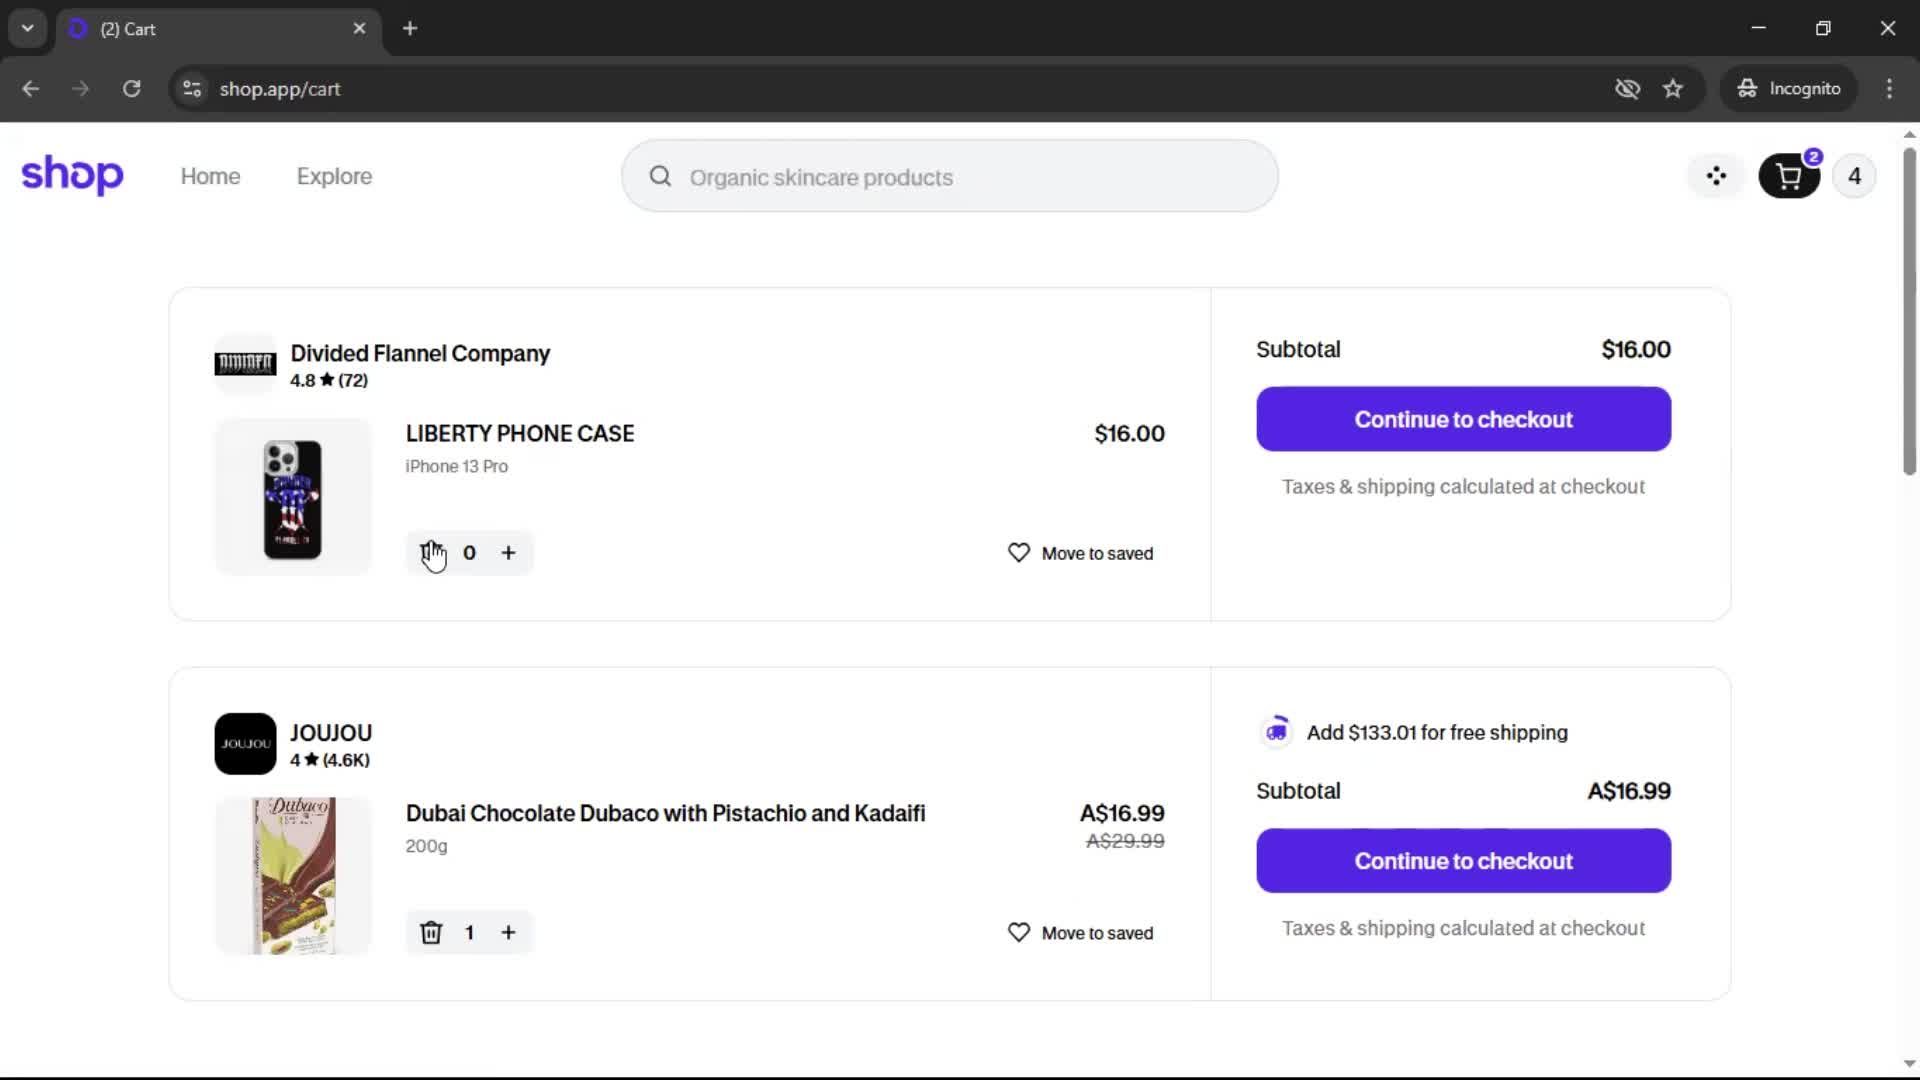Go to the Home navigation item
Screen dimensions: 1920x1080
click(x=210, y=177)
